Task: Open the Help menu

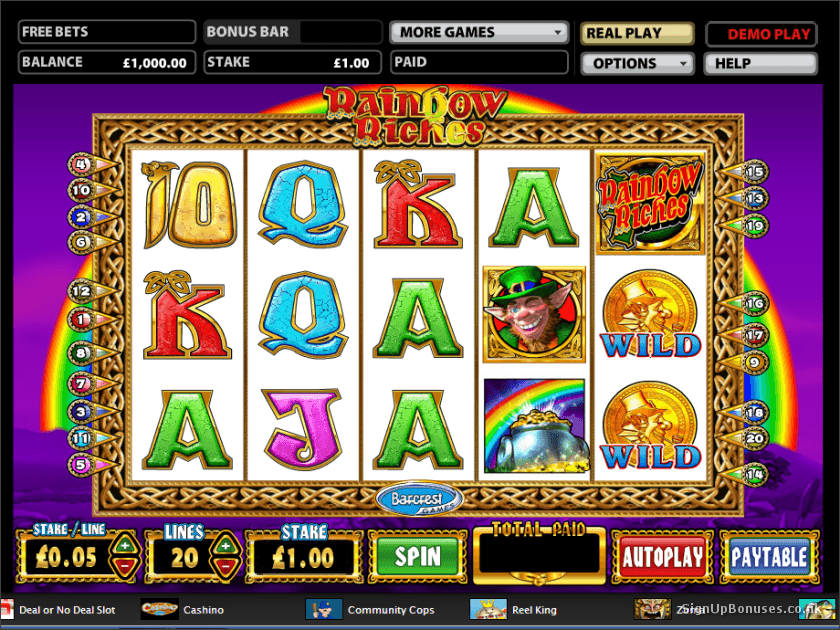Action: click(x=761, y=63)
